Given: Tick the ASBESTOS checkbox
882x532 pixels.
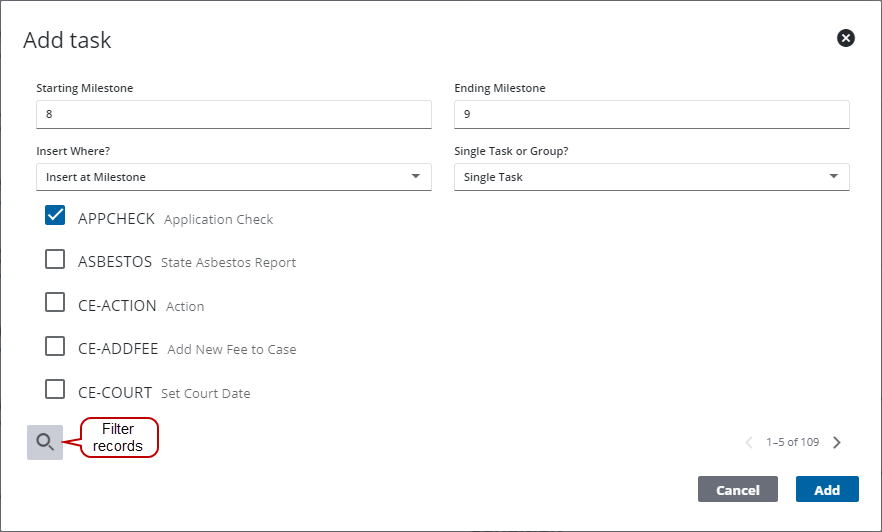Looking at the screenshot, I should pos(56,260).
